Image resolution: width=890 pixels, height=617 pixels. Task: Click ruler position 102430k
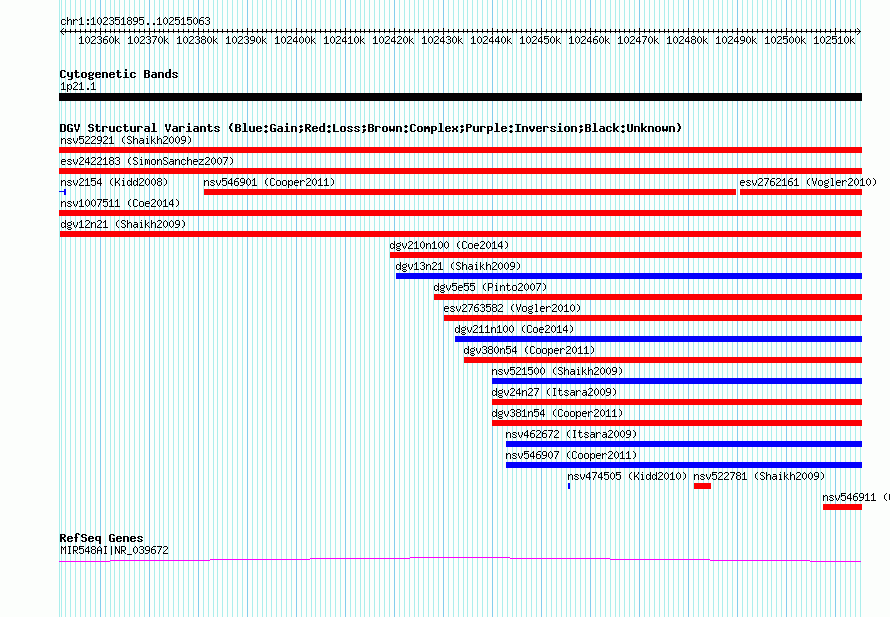click(x=442, y=40)
